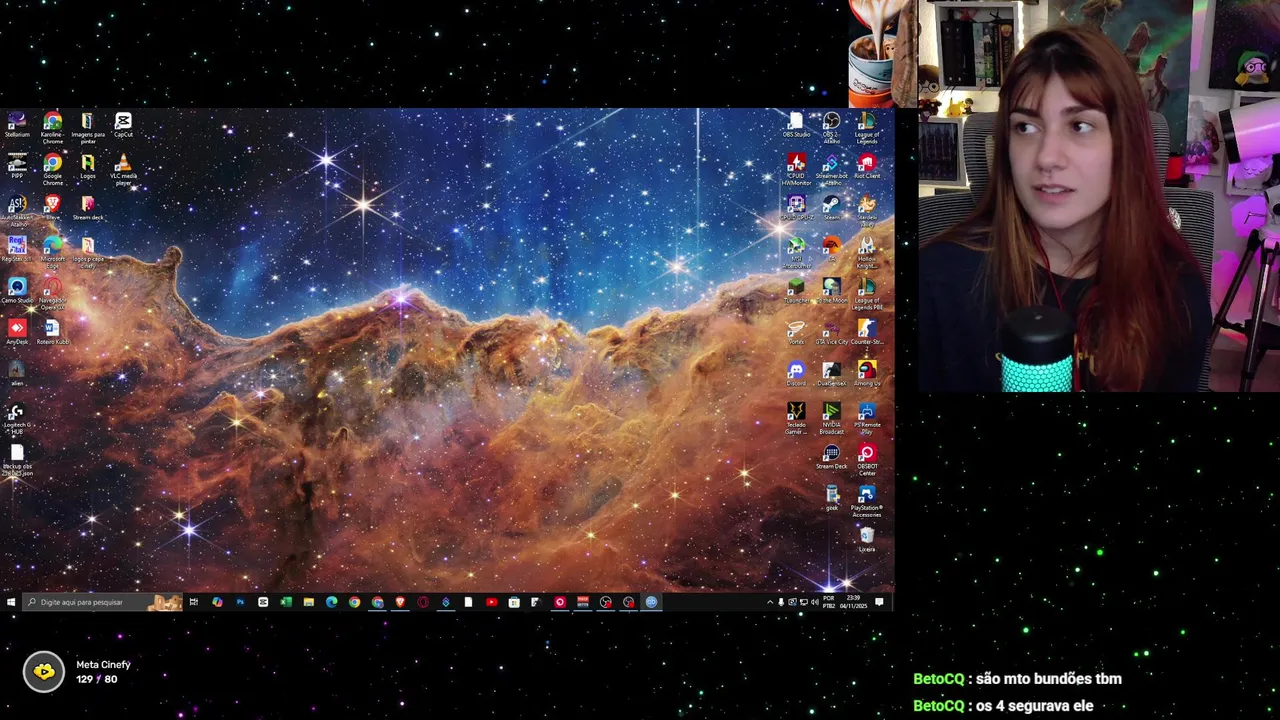The image size is (1280, 720).
Task: Open the NVIDIA Broadcast shortcut
Action: click(x=831, y=419)
